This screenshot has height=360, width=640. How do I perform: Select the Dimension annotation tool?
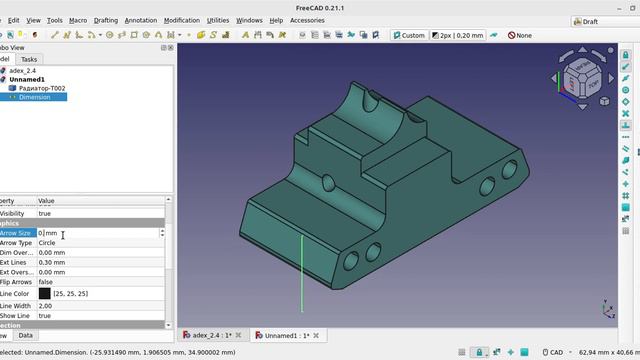(x=258, y=35)
